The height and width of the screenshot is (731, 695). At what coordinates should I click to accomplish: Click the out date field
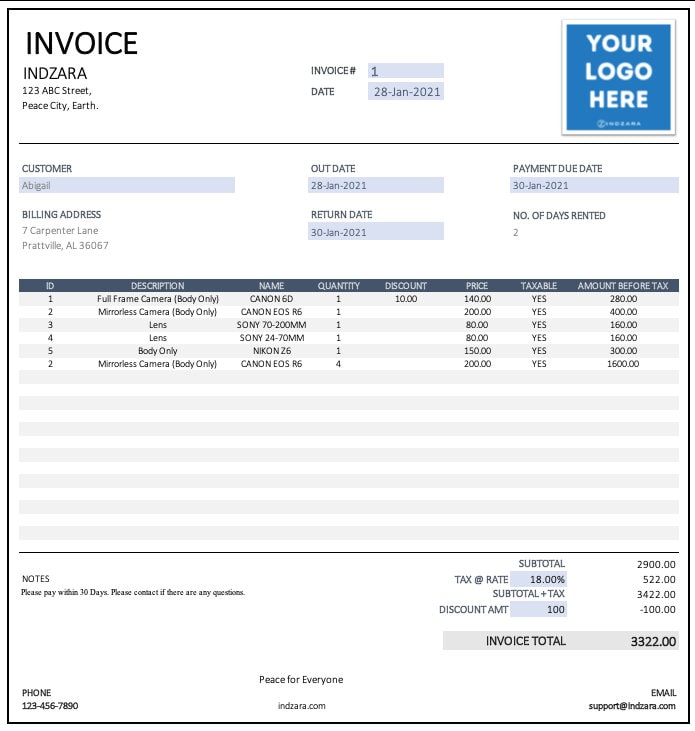coord(376,185)
